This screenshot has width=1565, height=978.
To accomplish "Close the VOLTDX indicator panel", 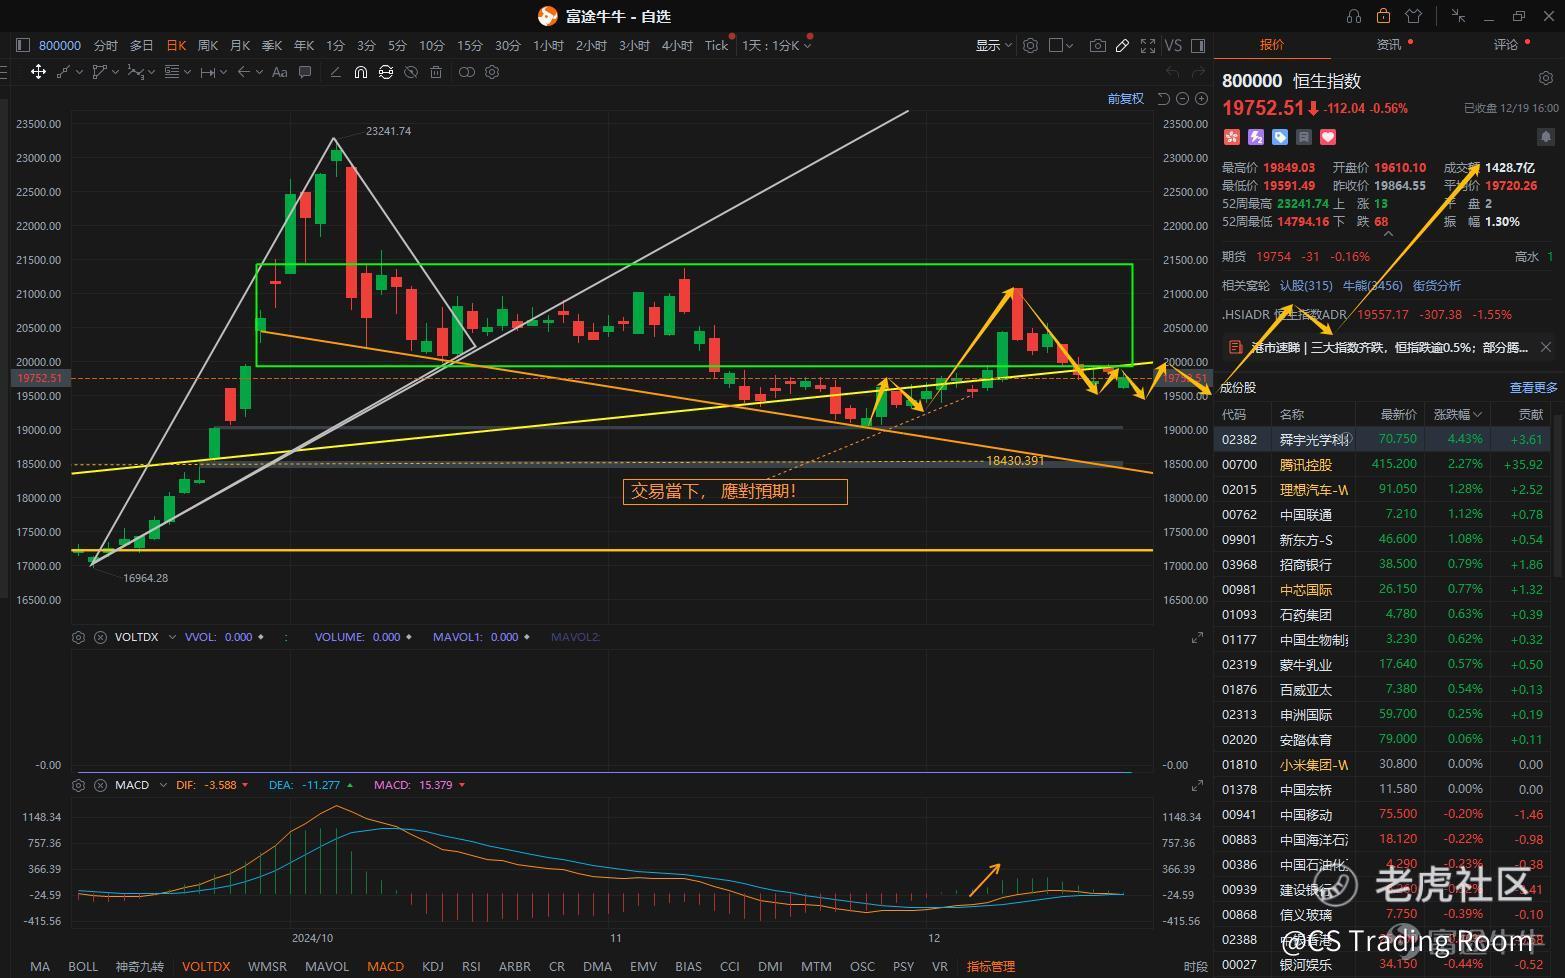I will click(100, 637).
